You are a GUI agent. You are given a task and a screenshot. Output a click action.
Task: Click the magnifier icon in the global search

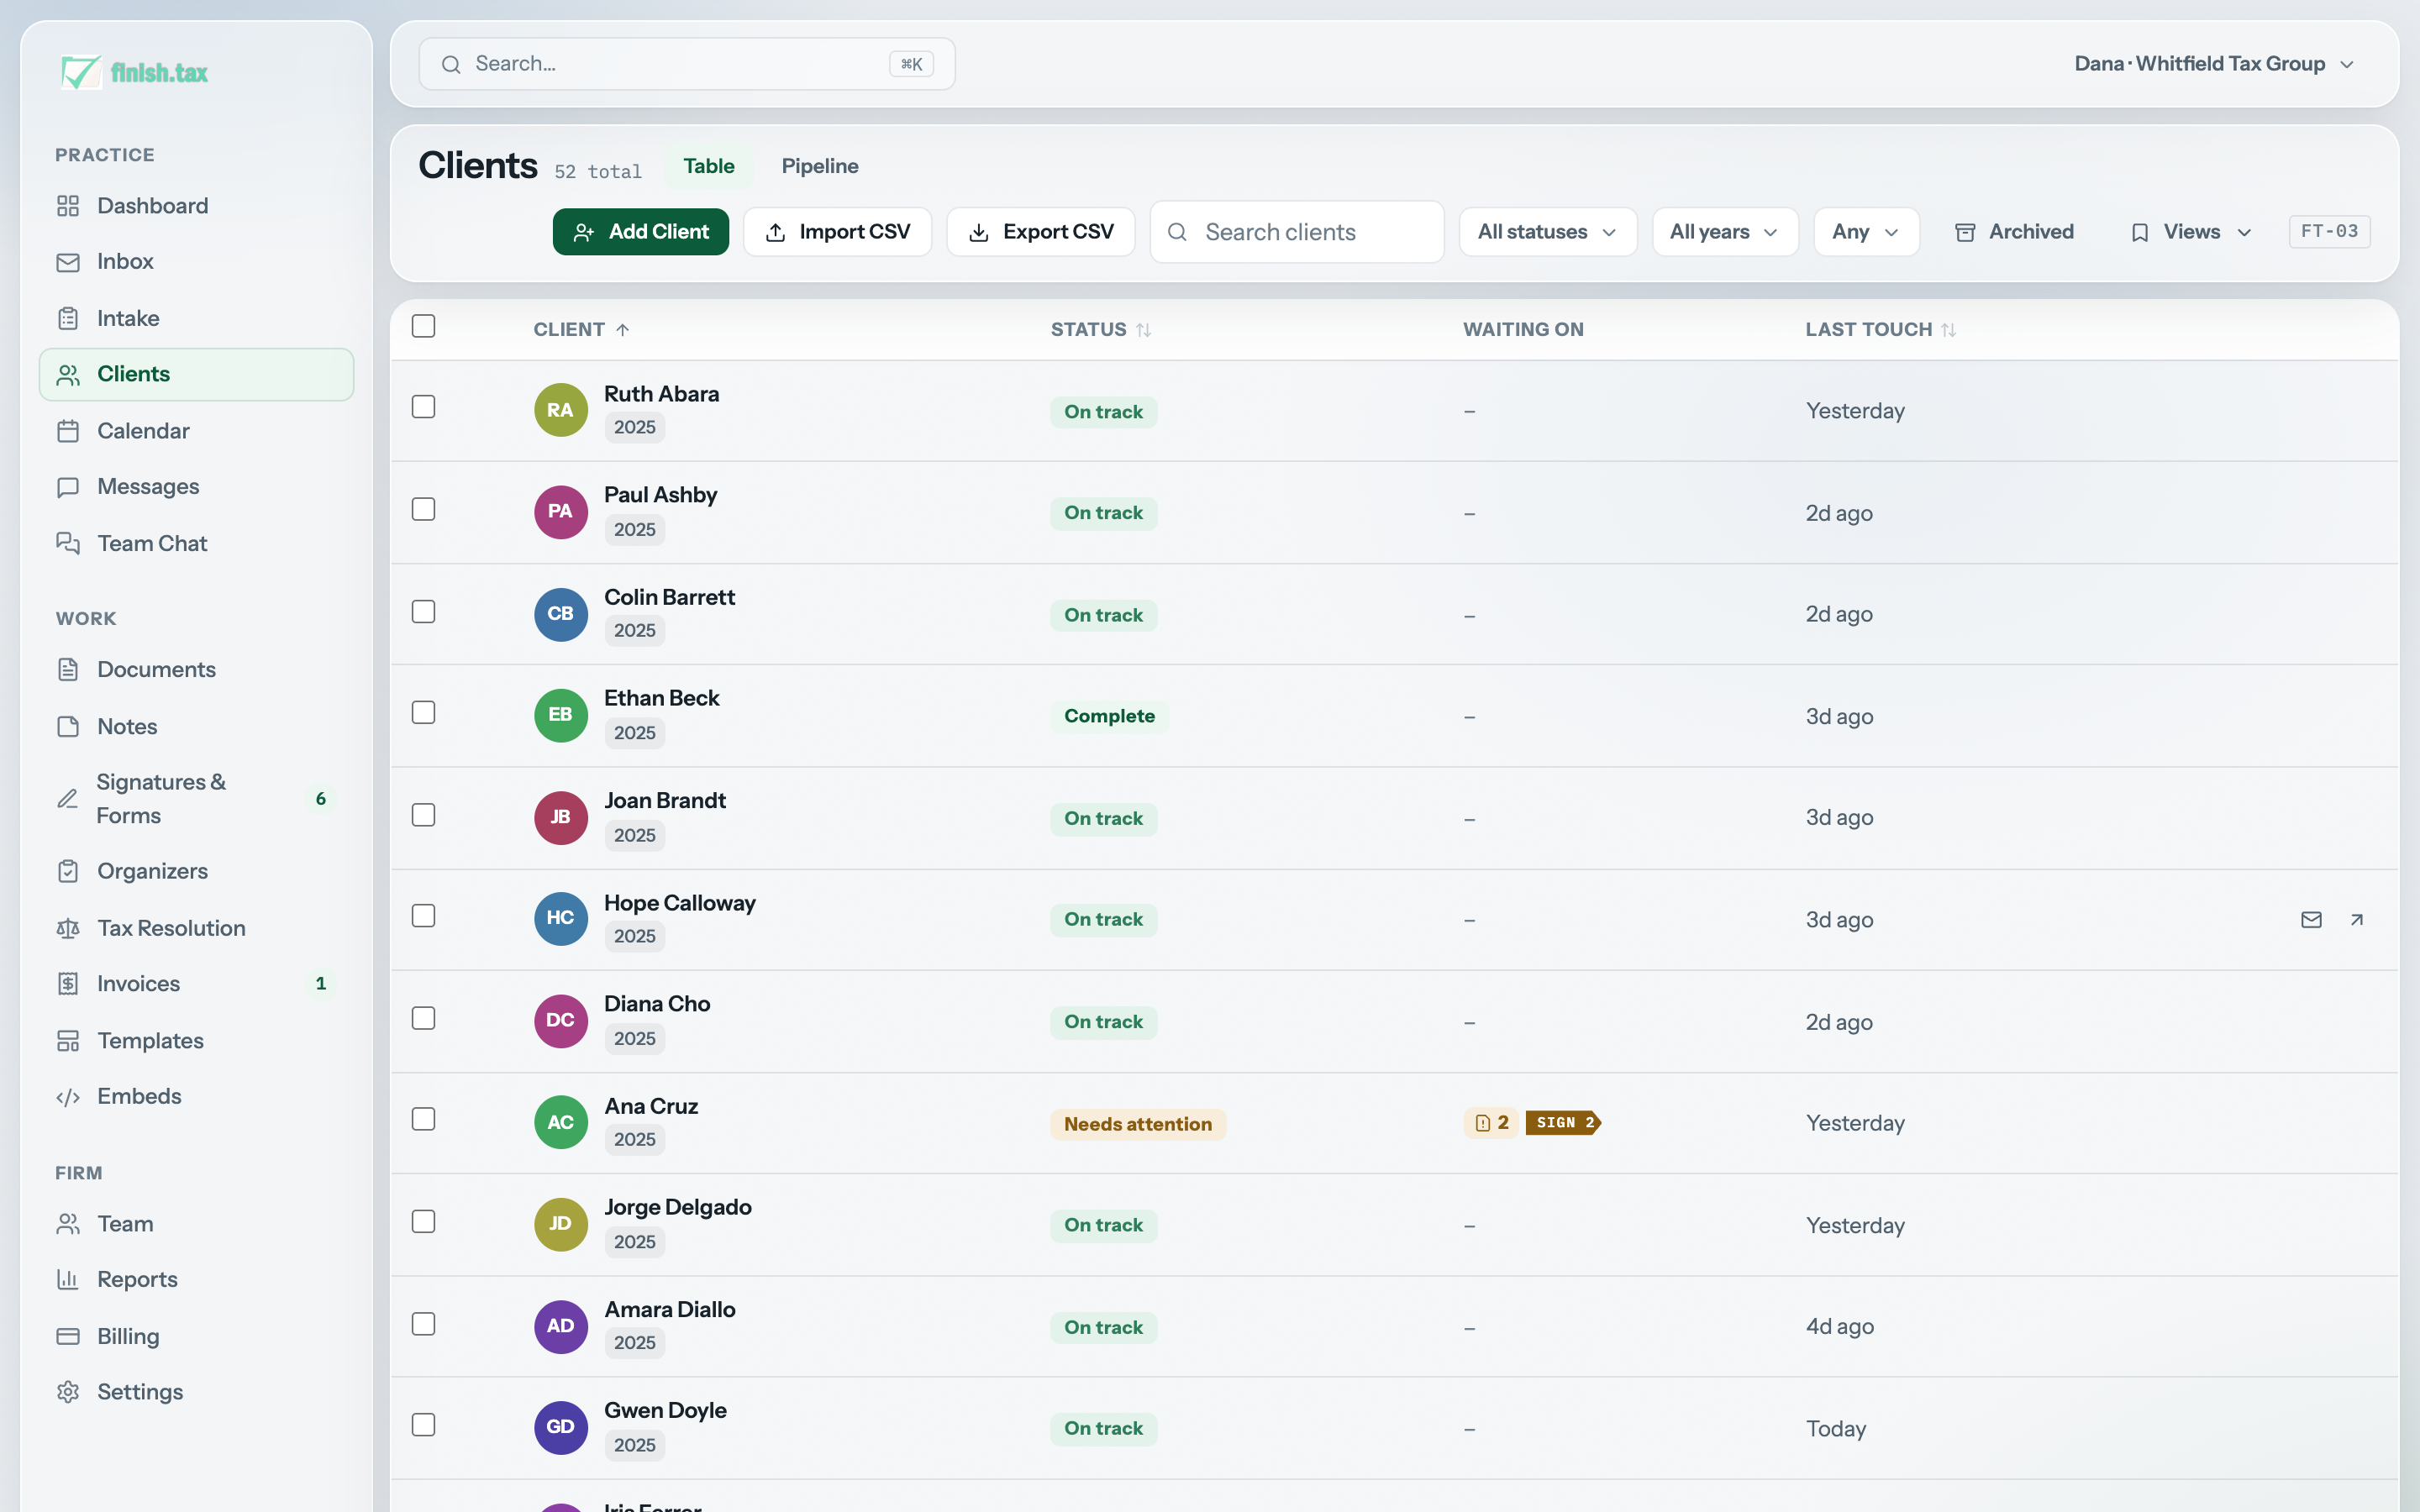(451, 64)
